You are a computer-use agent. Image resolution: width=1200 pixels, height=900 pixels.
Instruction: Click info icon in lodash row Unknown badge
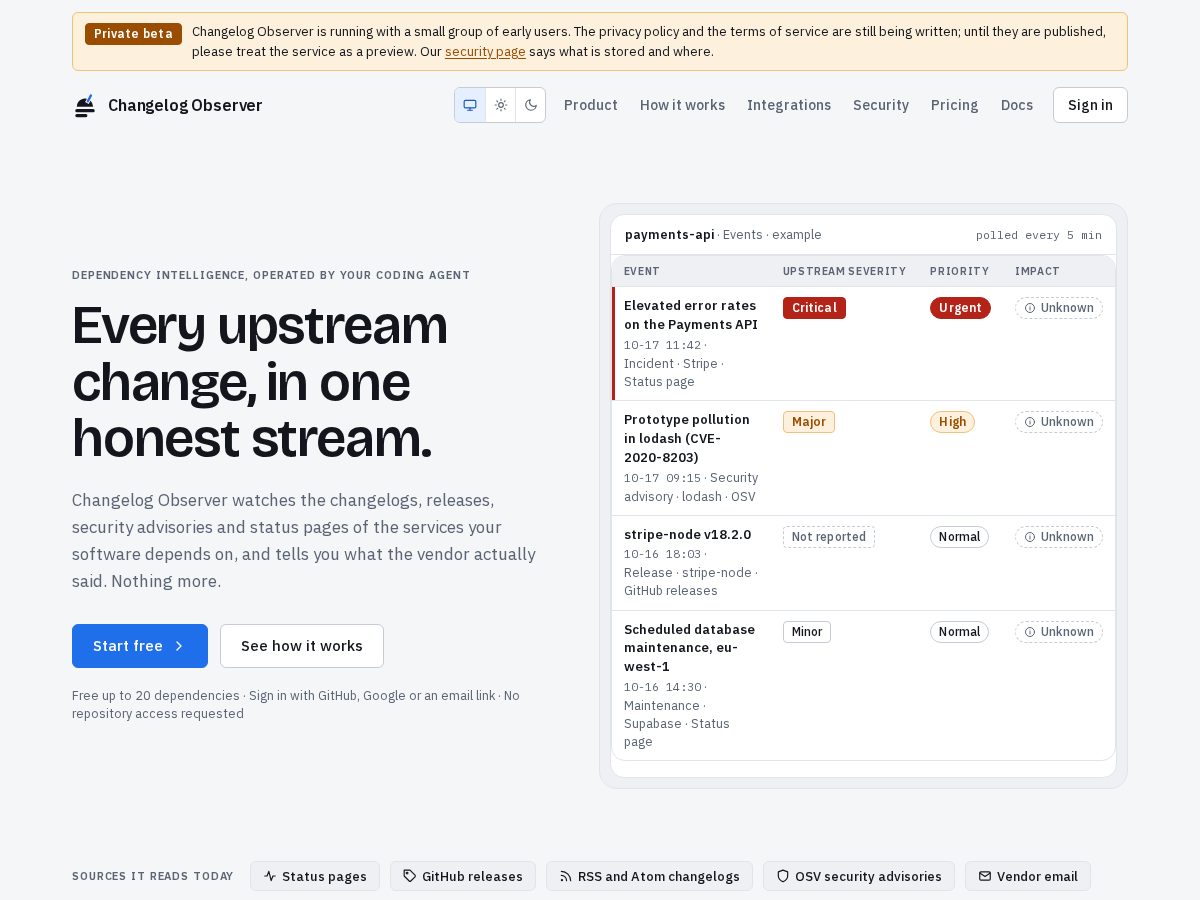click(1030, 422)
